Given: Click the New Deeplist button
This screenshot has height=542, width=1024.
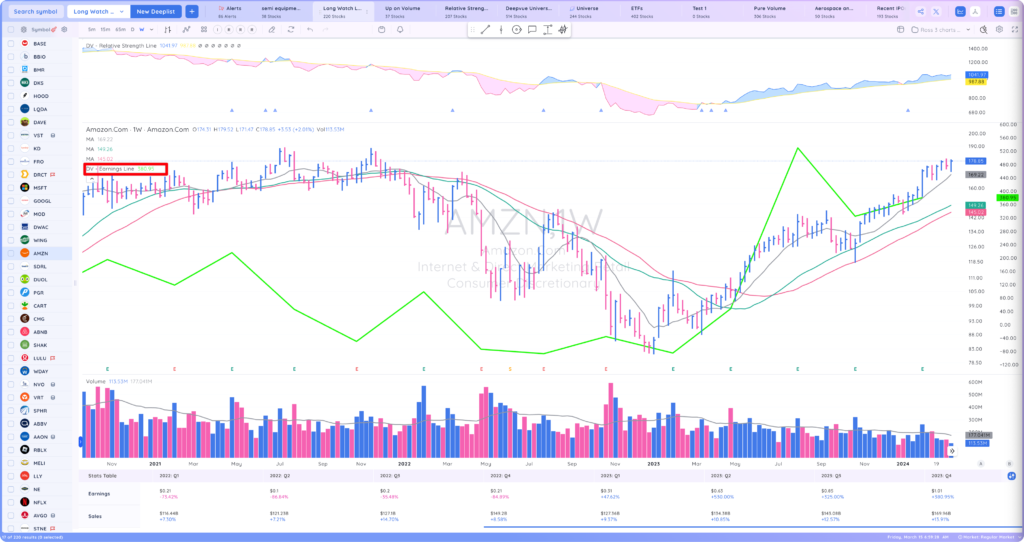Looking at the screenshot, I should tap(156, 11).
